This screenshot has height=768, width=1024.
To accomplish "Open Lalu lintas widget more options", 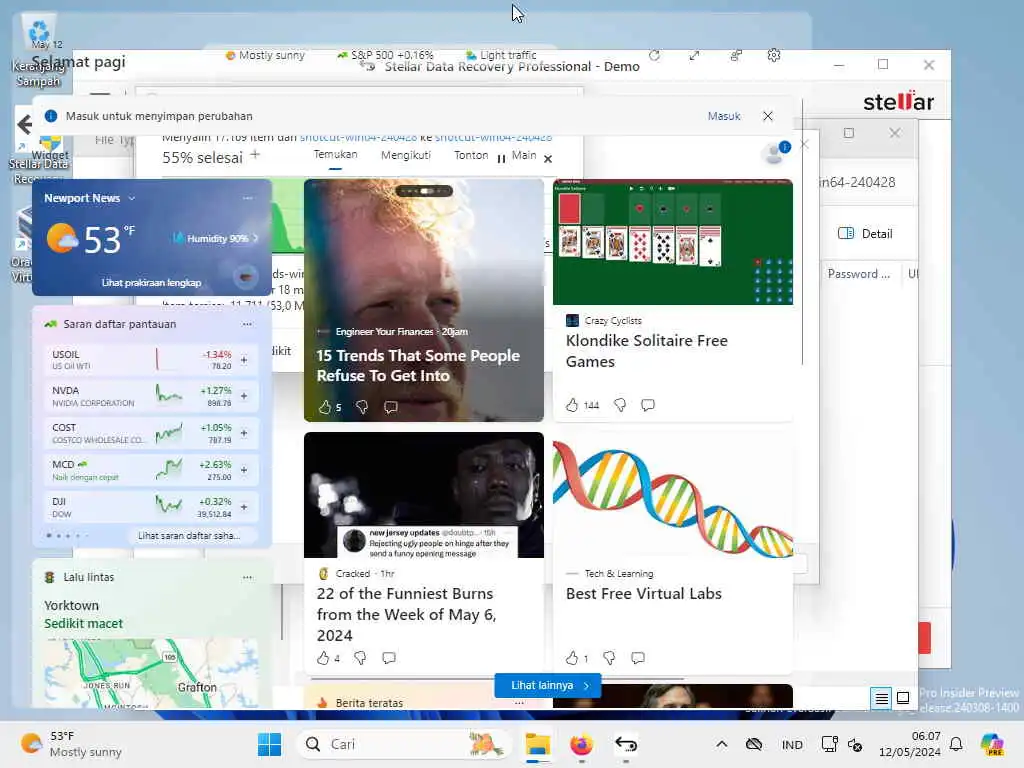I will 248,577.
